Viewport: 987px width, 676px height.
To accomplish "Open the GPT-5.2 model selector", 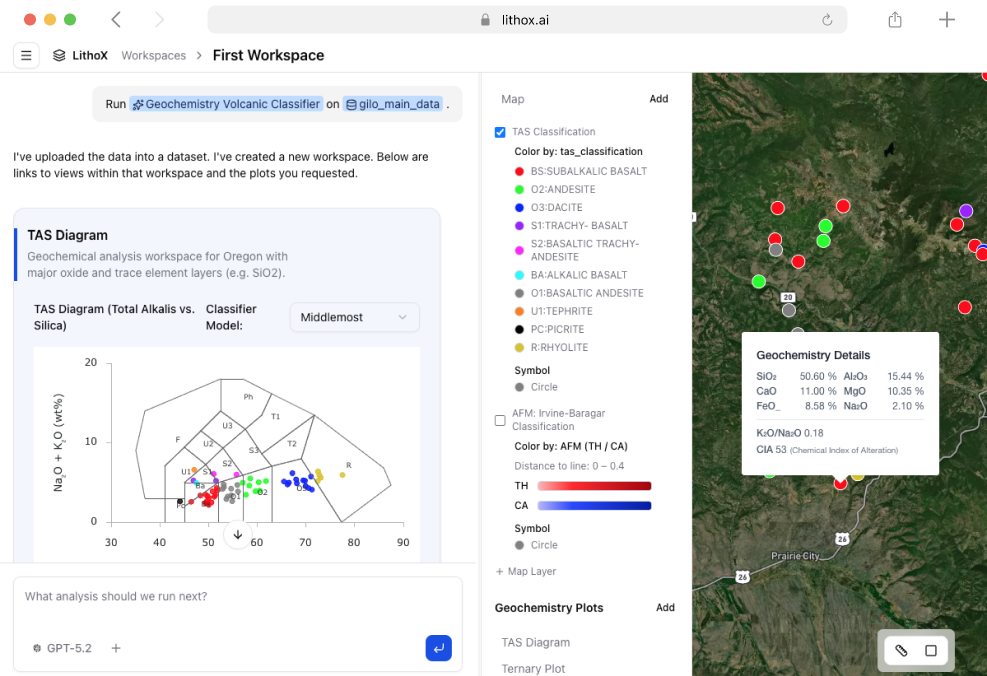I will tap(62, 648).
